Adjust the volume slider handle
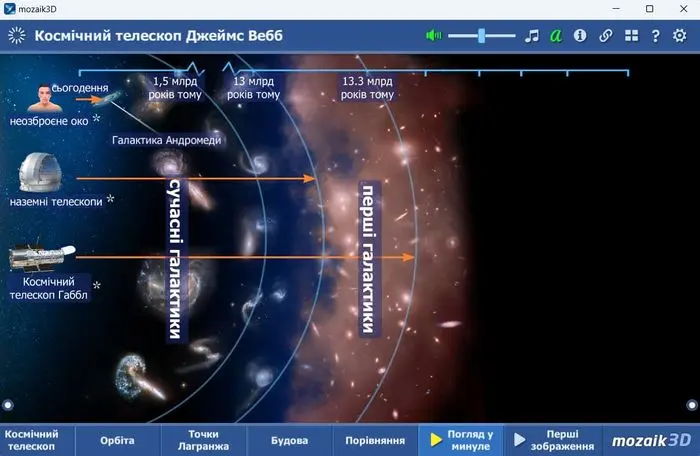Viewport: 700px width, 456px height. point(481,35)
